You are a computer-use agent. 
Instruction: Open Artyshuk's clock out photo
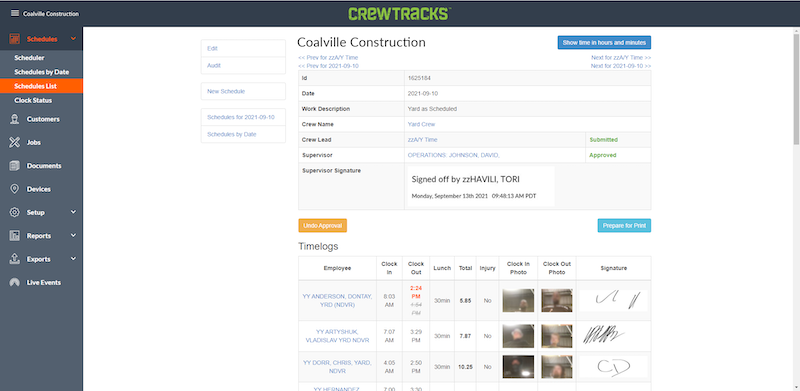[x=557, y=336]
